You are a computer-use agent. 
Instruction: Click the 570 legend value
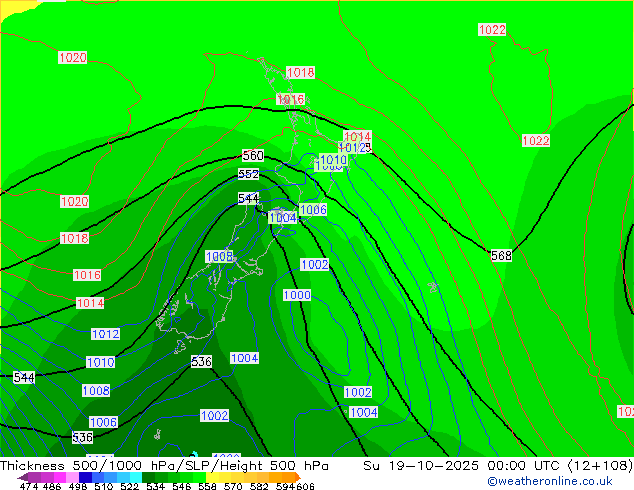coord(233,486)
